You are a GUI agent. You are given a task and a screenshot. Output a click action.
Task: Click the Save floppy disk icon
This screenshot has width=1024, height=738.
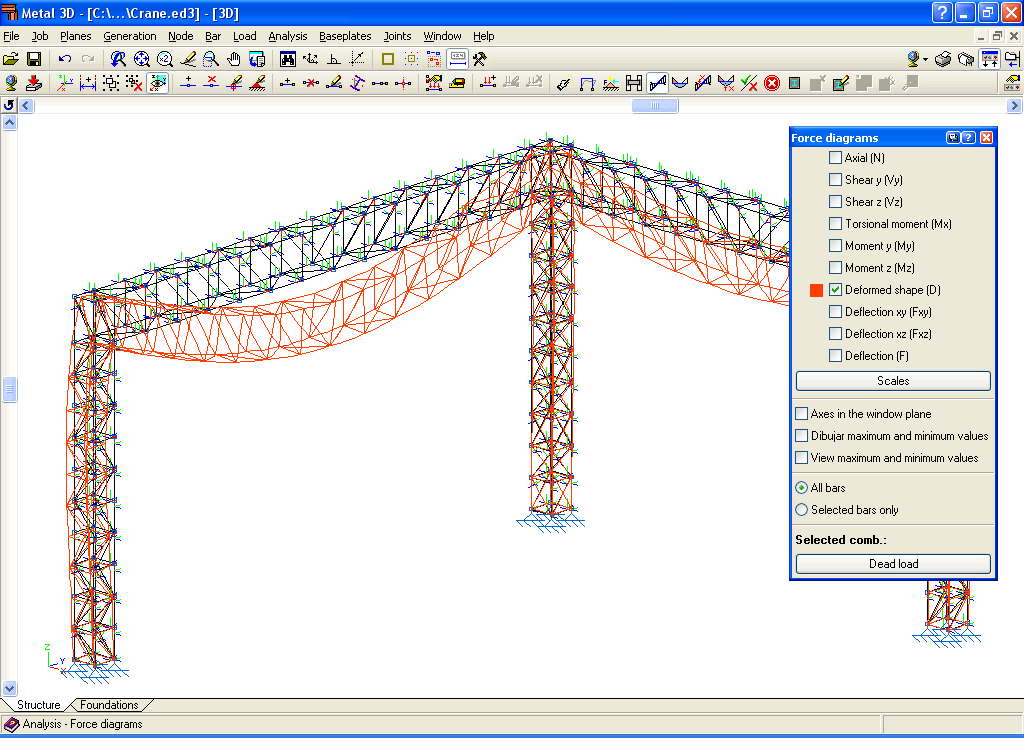33,59
